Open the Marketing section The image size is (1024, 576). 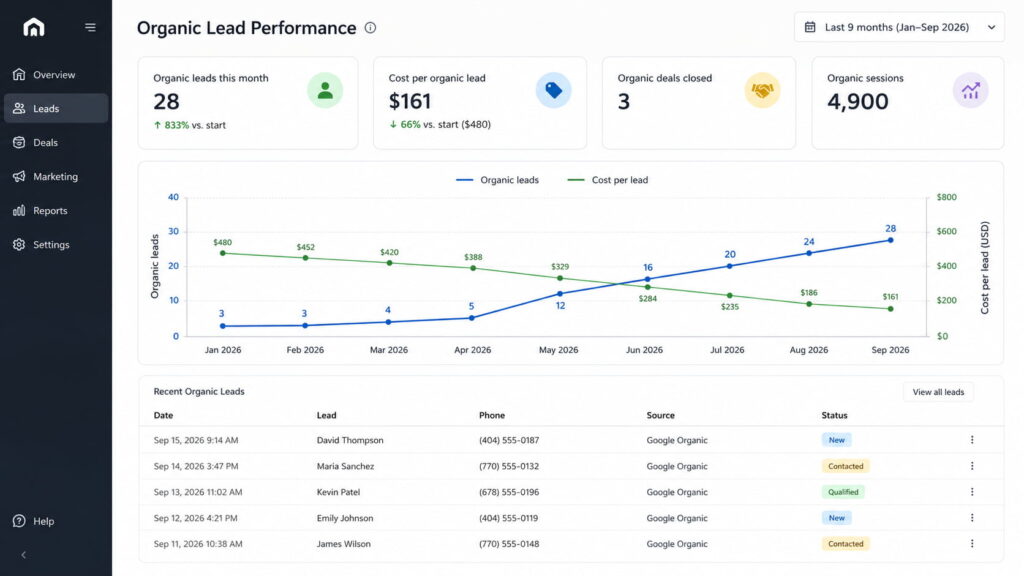click(x=56, y=176)
